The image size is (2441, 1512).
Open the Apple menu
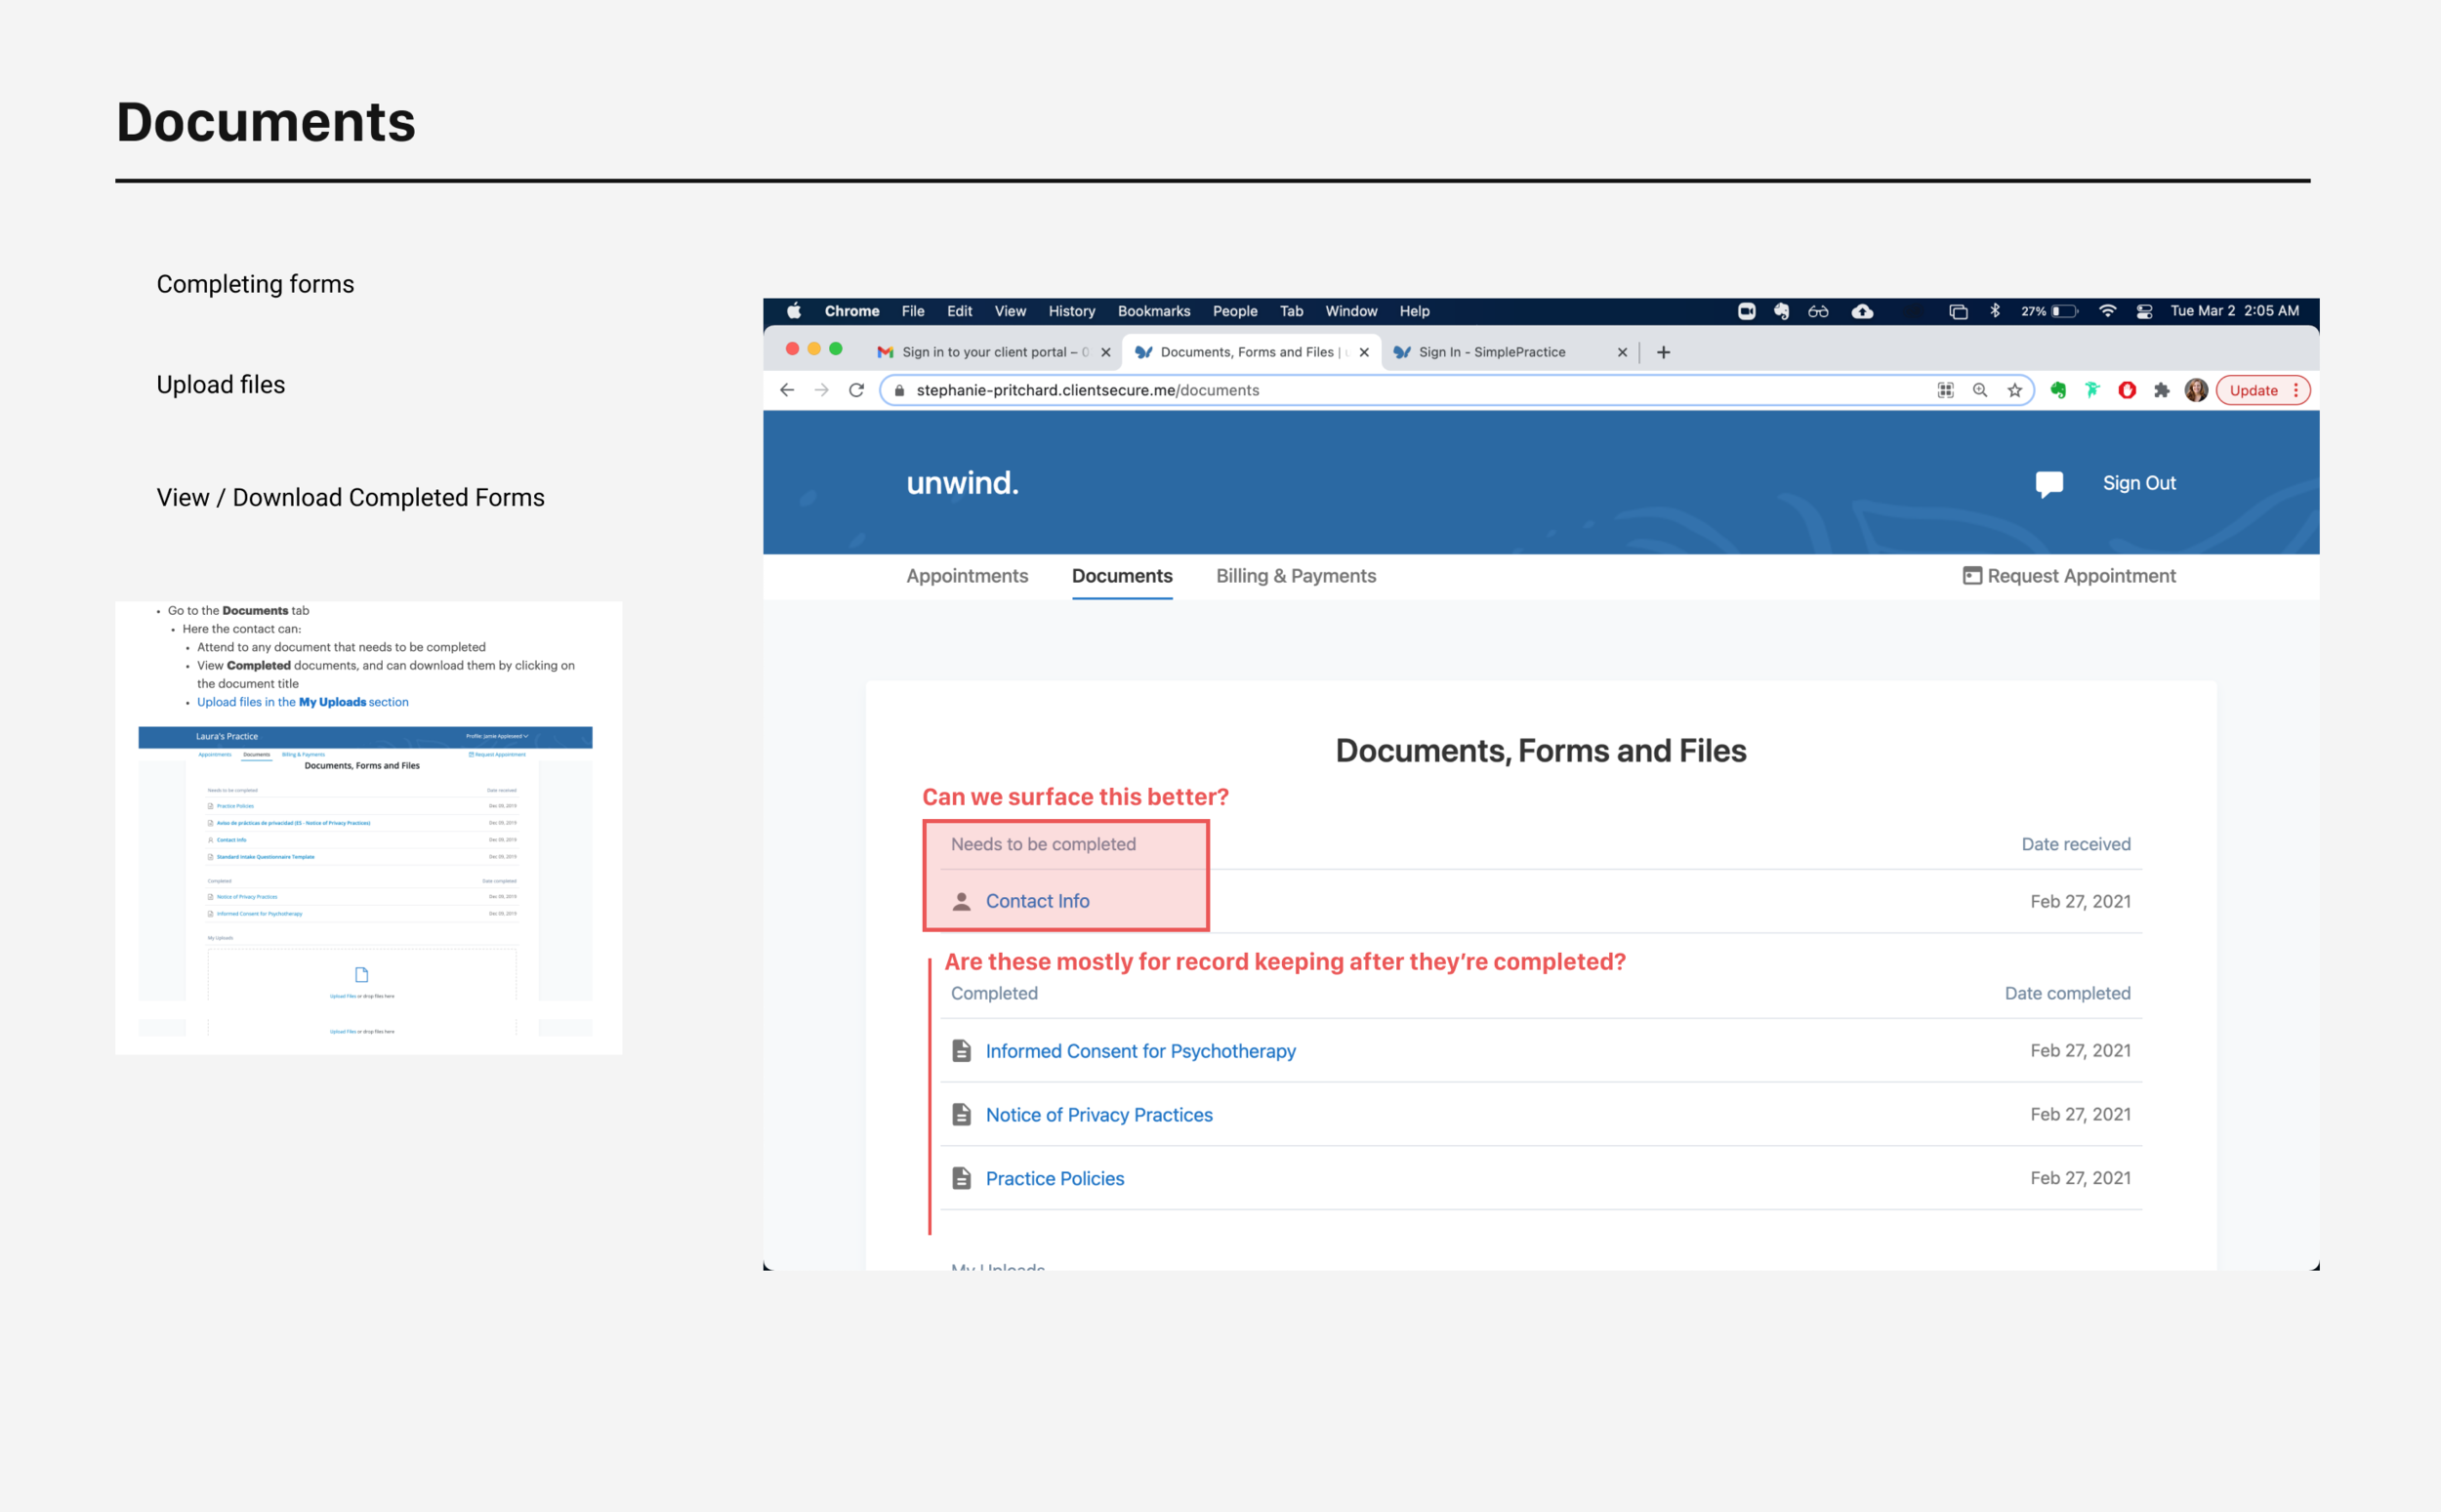click(x=794, y=311)
